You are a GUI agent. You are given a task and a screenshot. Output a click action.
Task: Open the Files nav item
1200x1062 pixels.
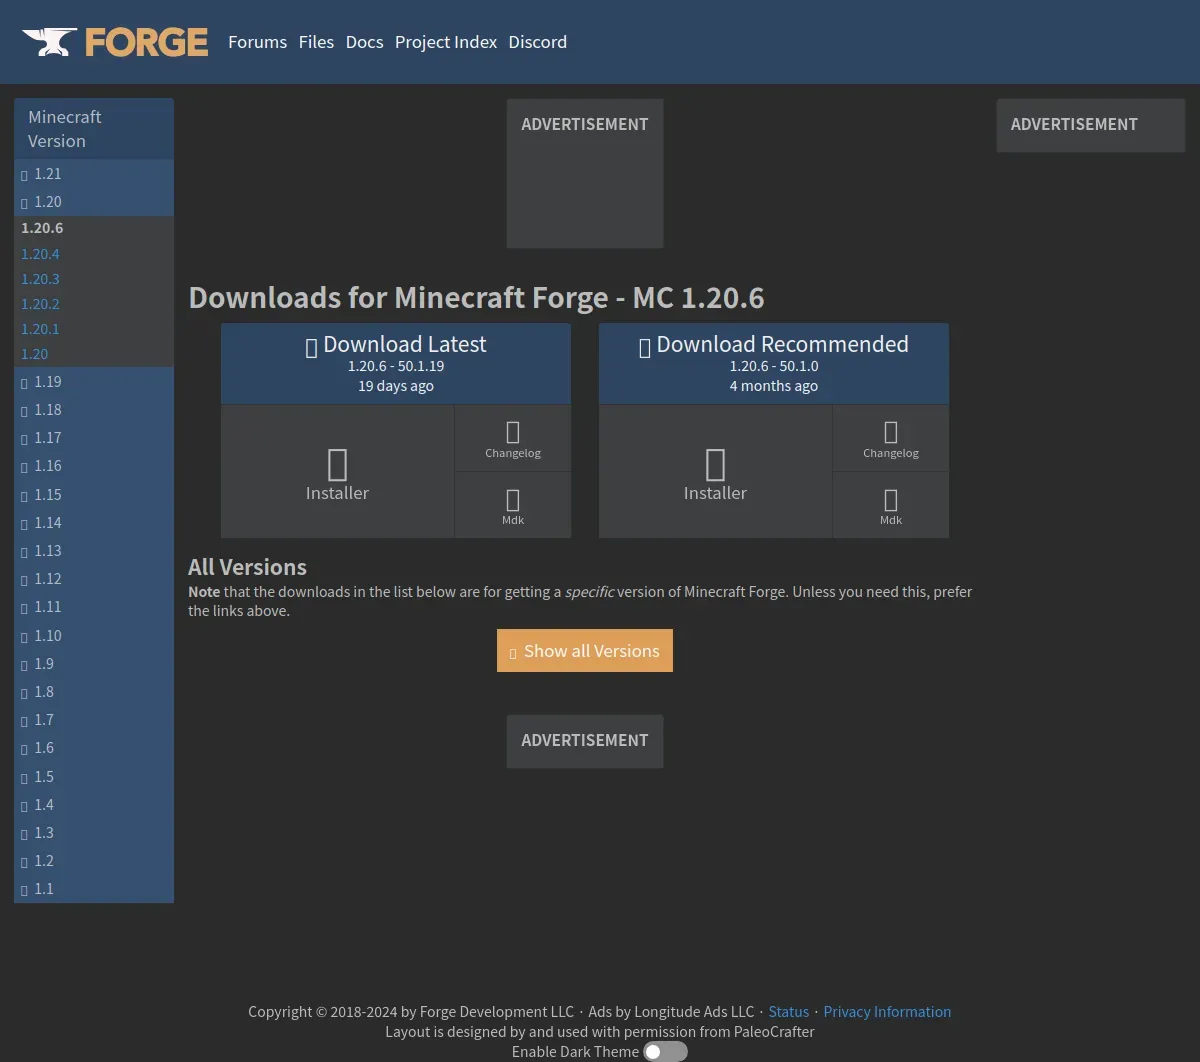point(316,42)
